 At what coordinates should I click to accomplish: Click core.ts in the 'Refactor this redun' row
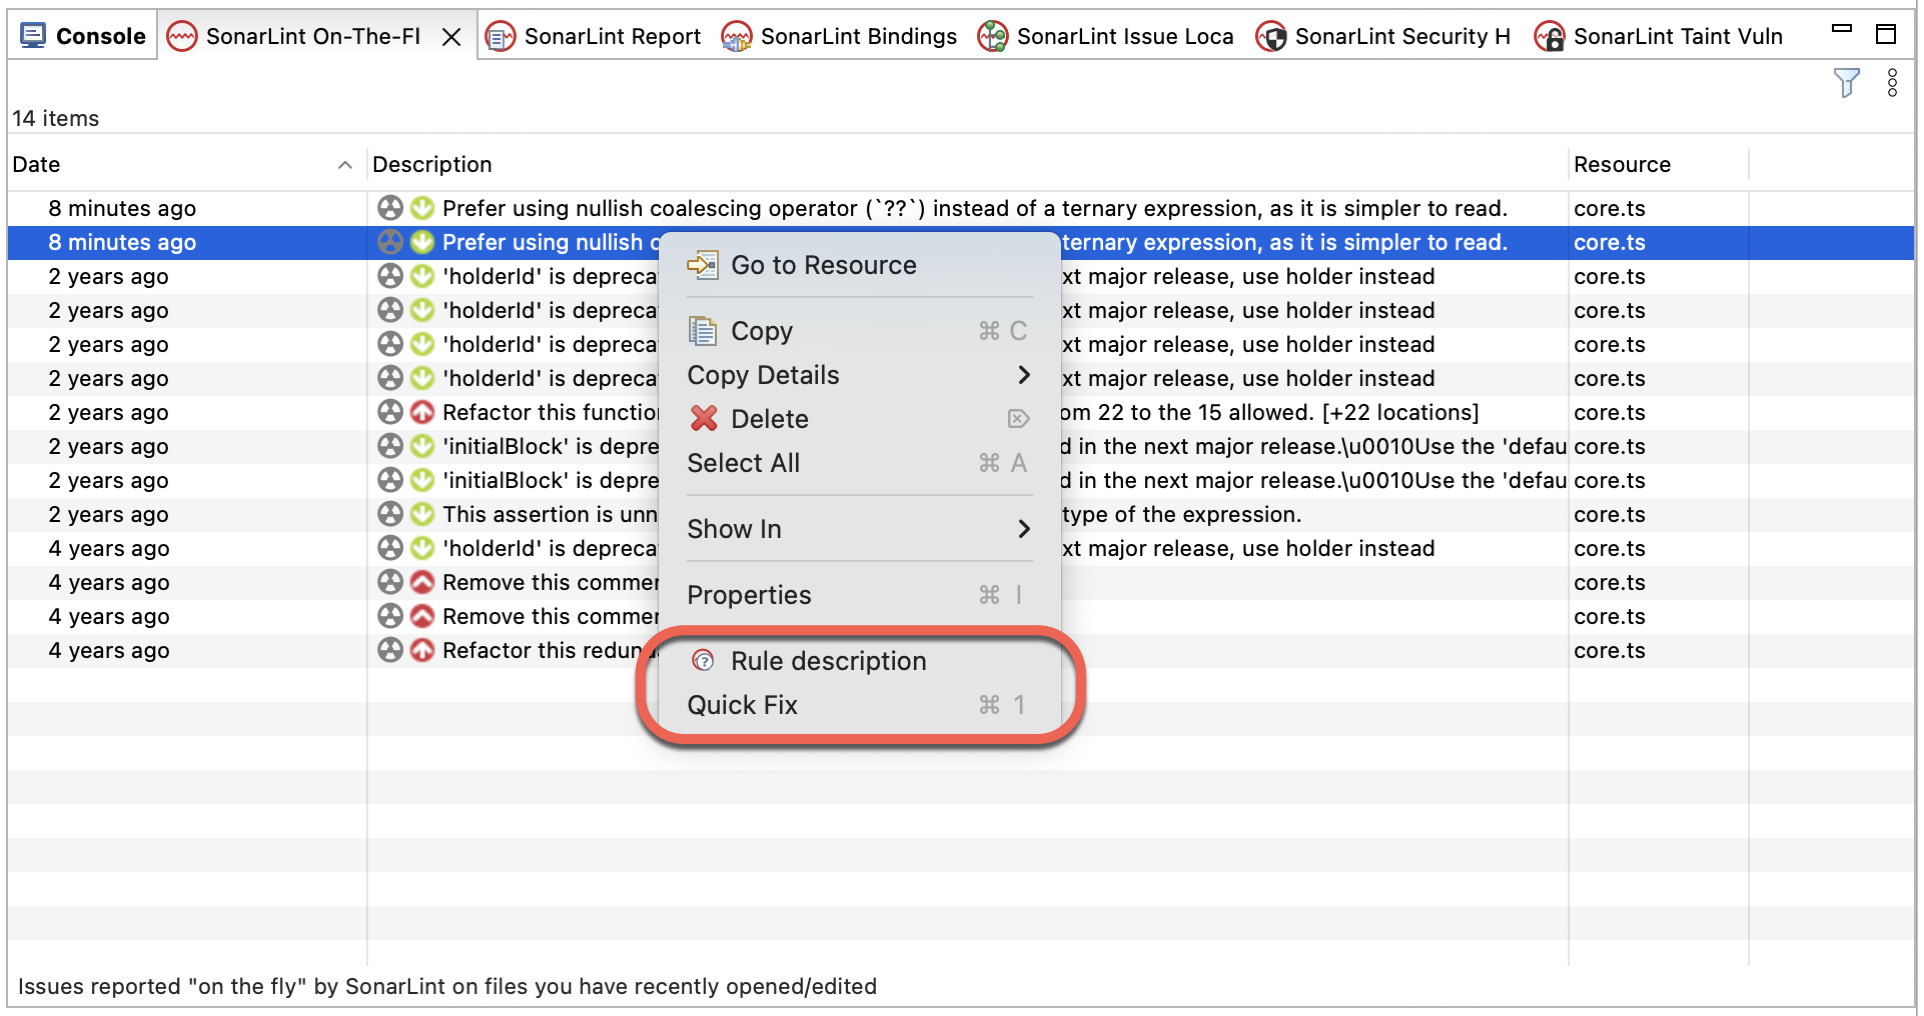click(1609, 650)
